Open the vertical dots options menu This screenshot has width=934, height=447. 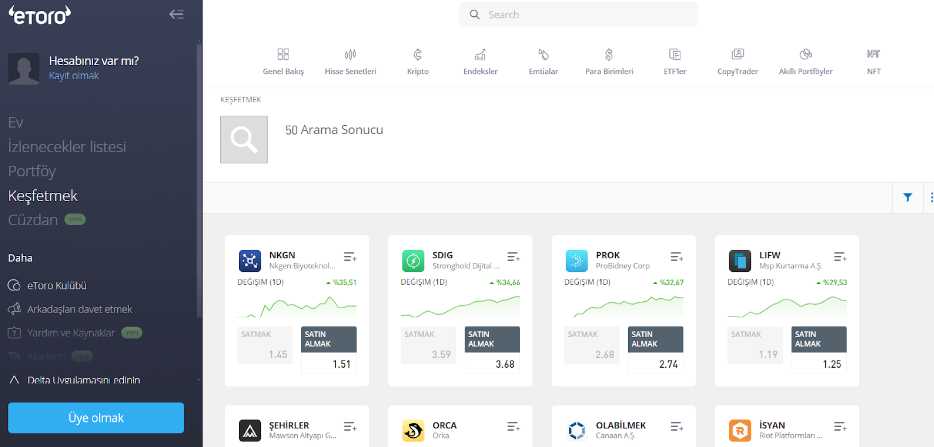(931, 197)
